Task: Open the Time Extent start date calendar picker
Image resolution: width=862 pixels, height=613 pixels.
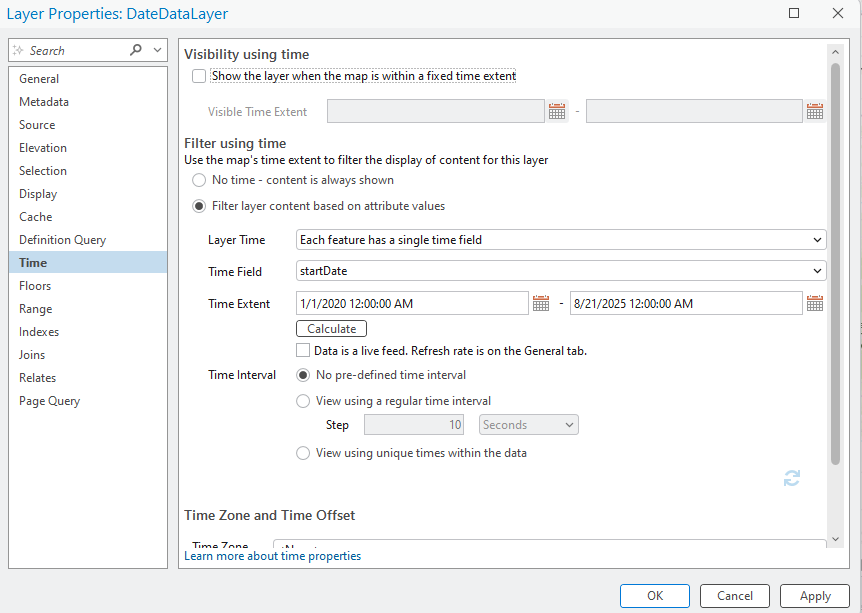Action: pos(542,303)
